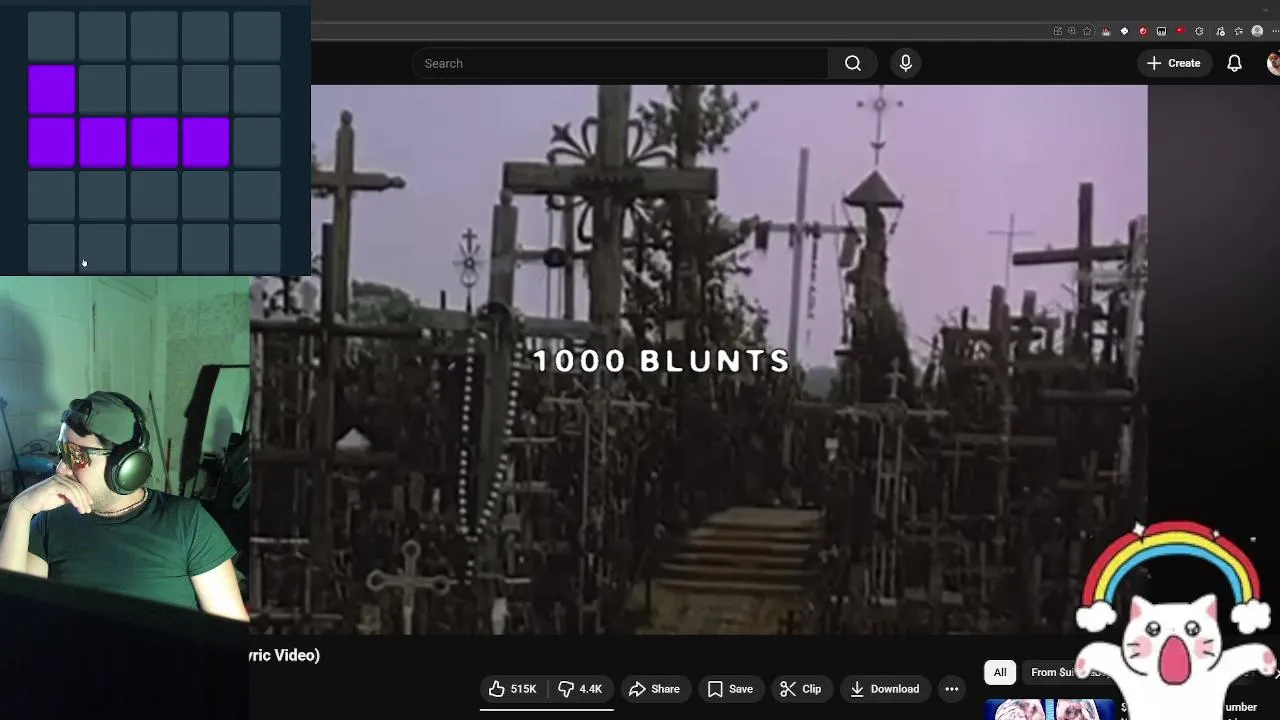Like the video showing 515K
The width and height of the screenshot is (1280, 720).
click(x=512, y=689)
